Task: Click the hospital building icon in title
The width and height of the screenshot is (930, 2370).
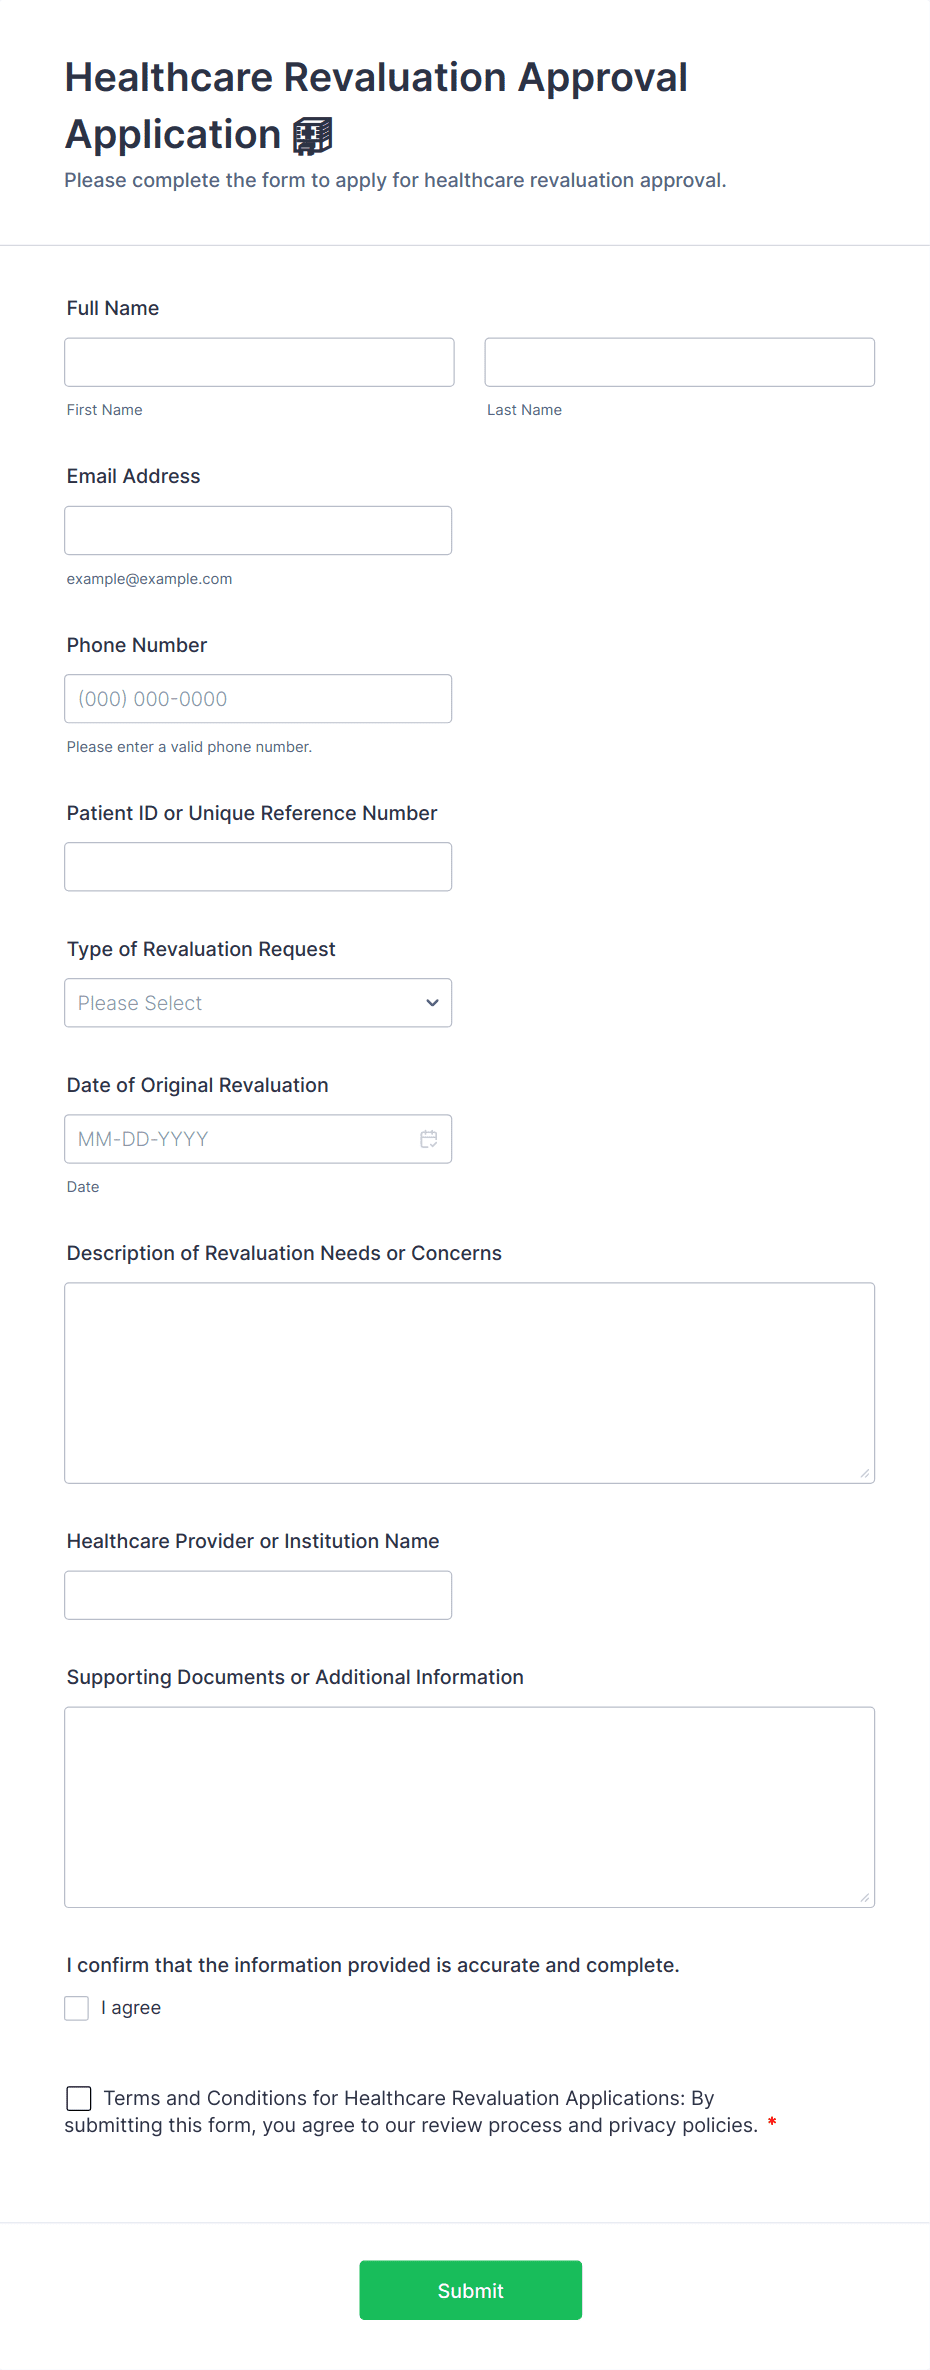Action: (312, 136)
